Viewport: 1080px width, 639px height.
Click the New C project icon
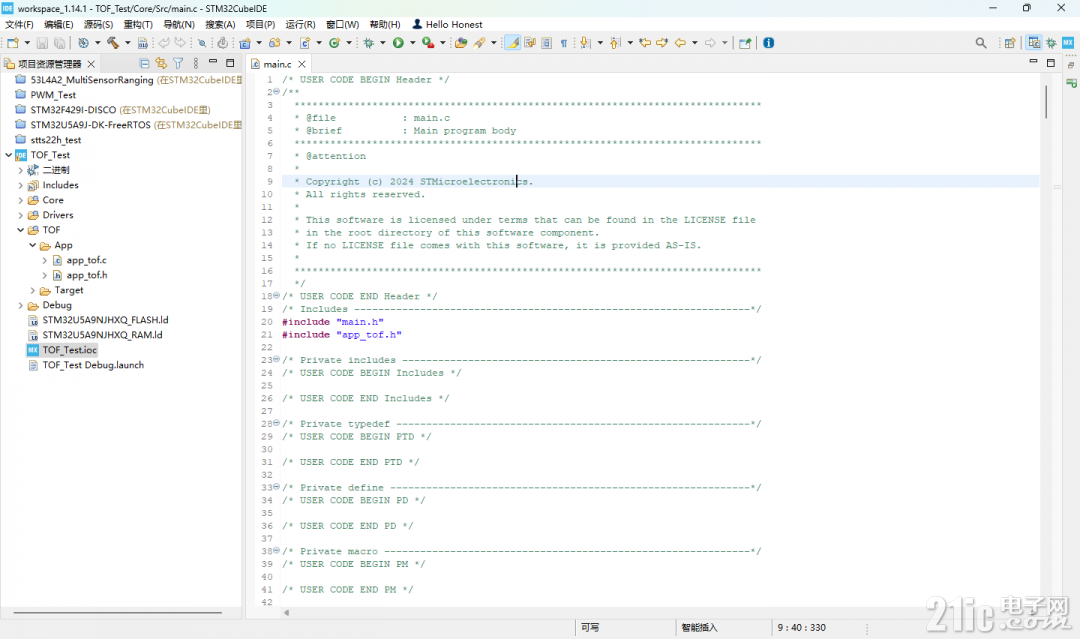(245, 43)
